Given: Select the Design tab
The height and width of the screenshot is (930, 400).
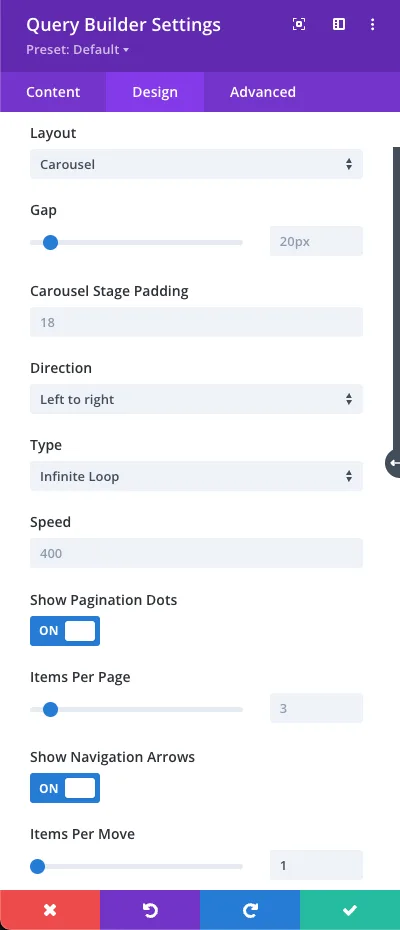Looking at the screenshot, I should pos(155,92).
